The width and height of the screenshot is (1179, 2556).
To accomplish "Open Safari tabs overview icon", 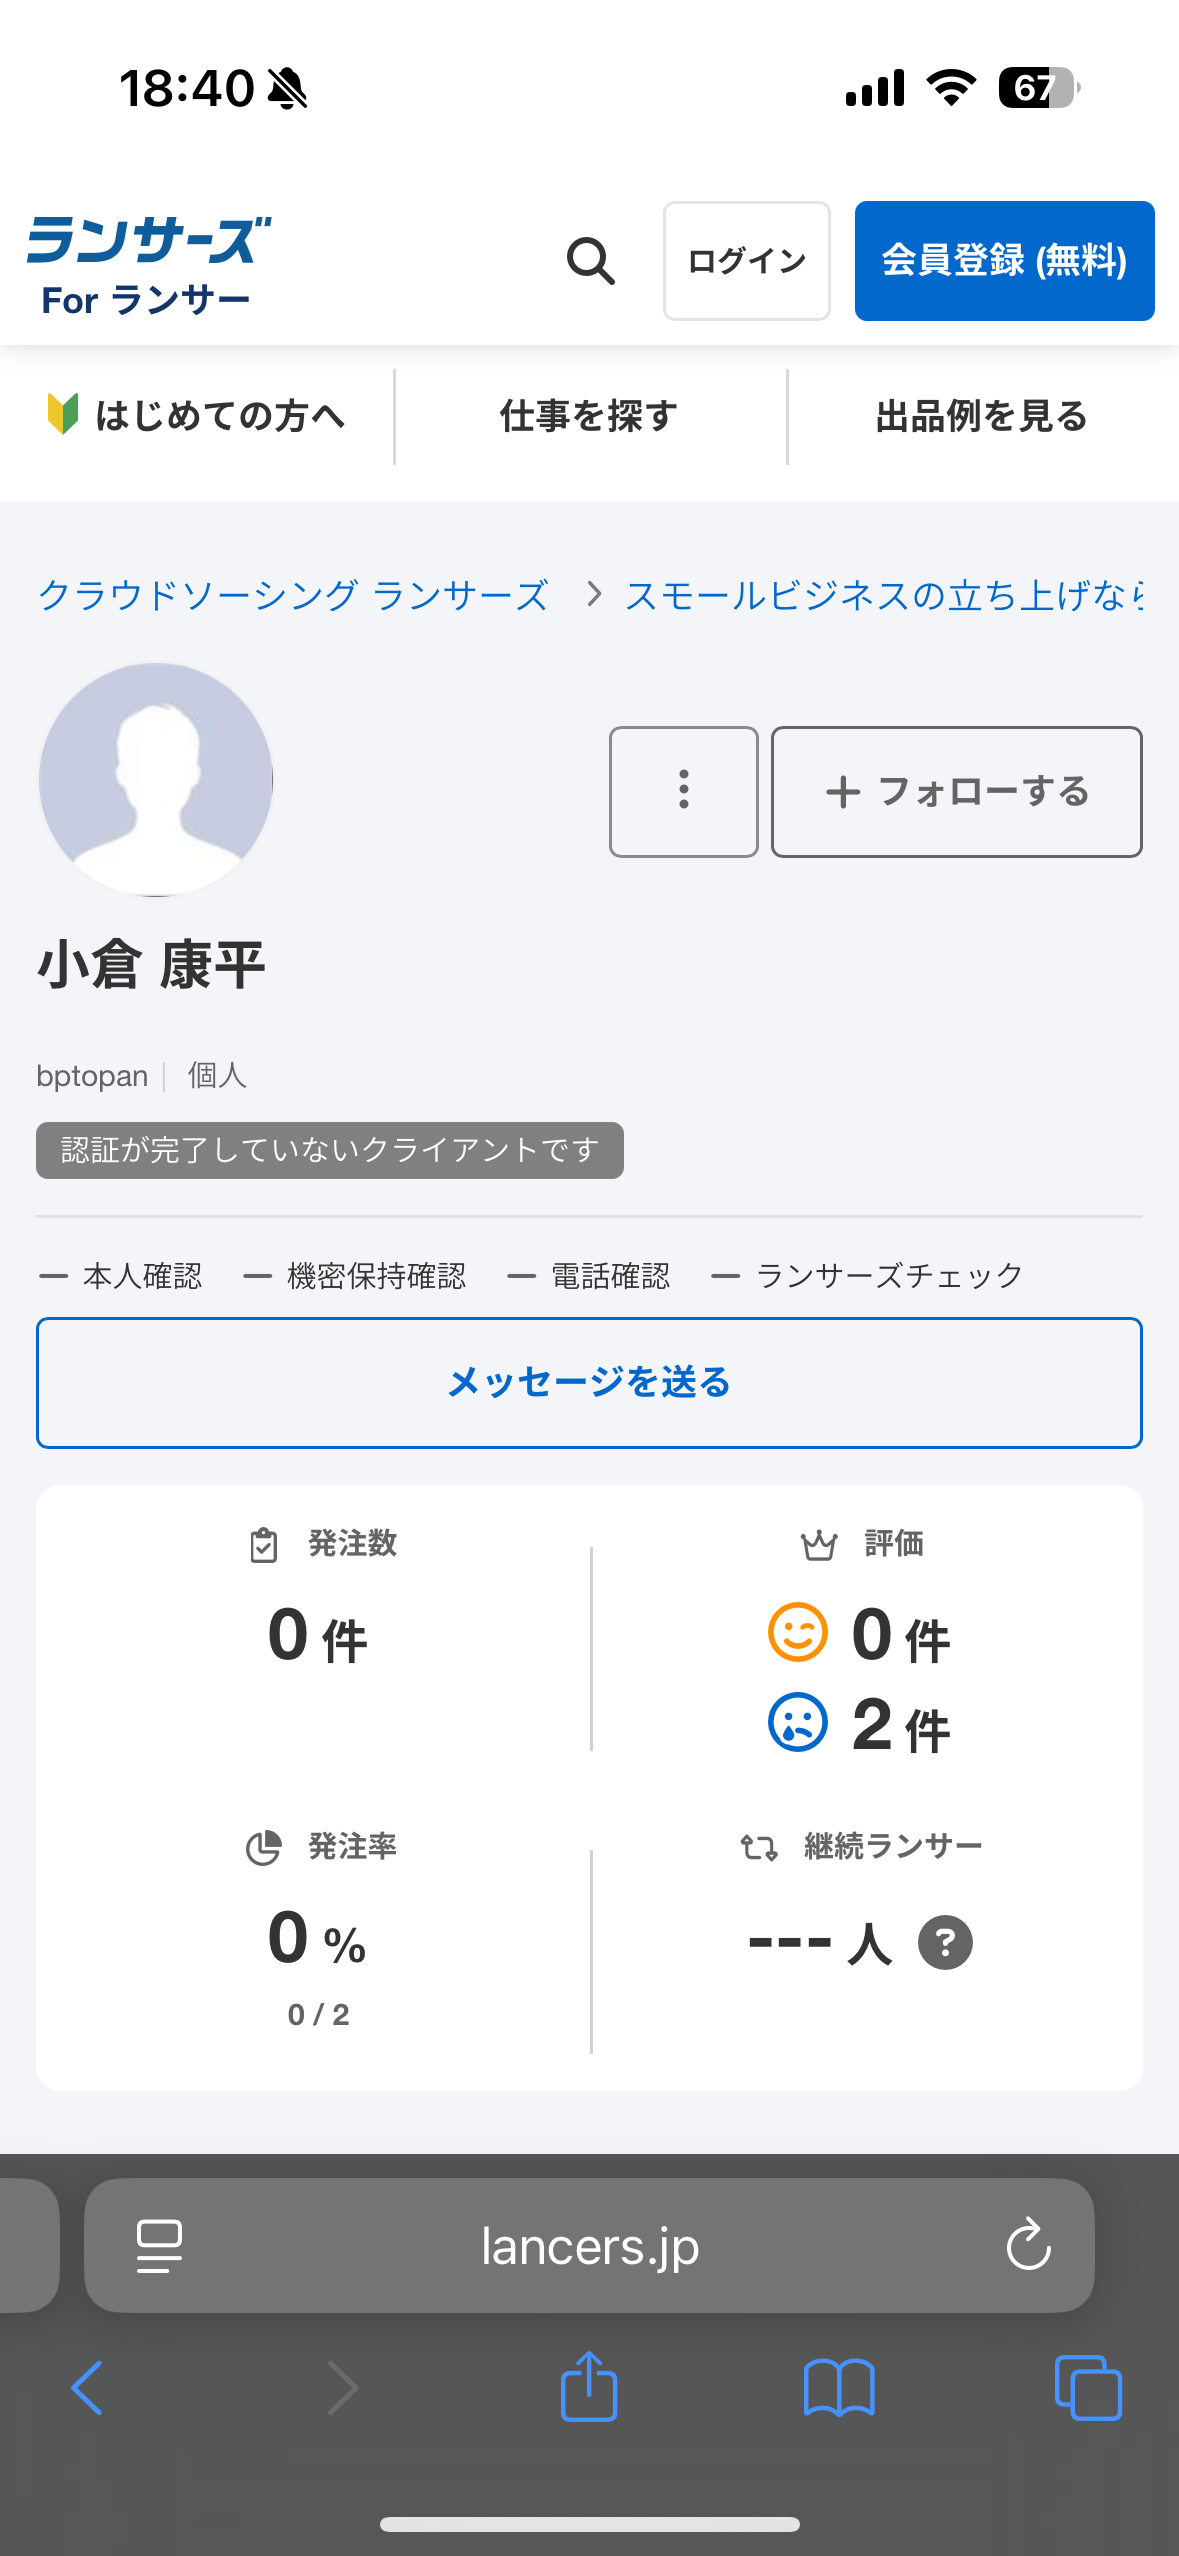I will pyautogui.click(x=1088, y=2388).
